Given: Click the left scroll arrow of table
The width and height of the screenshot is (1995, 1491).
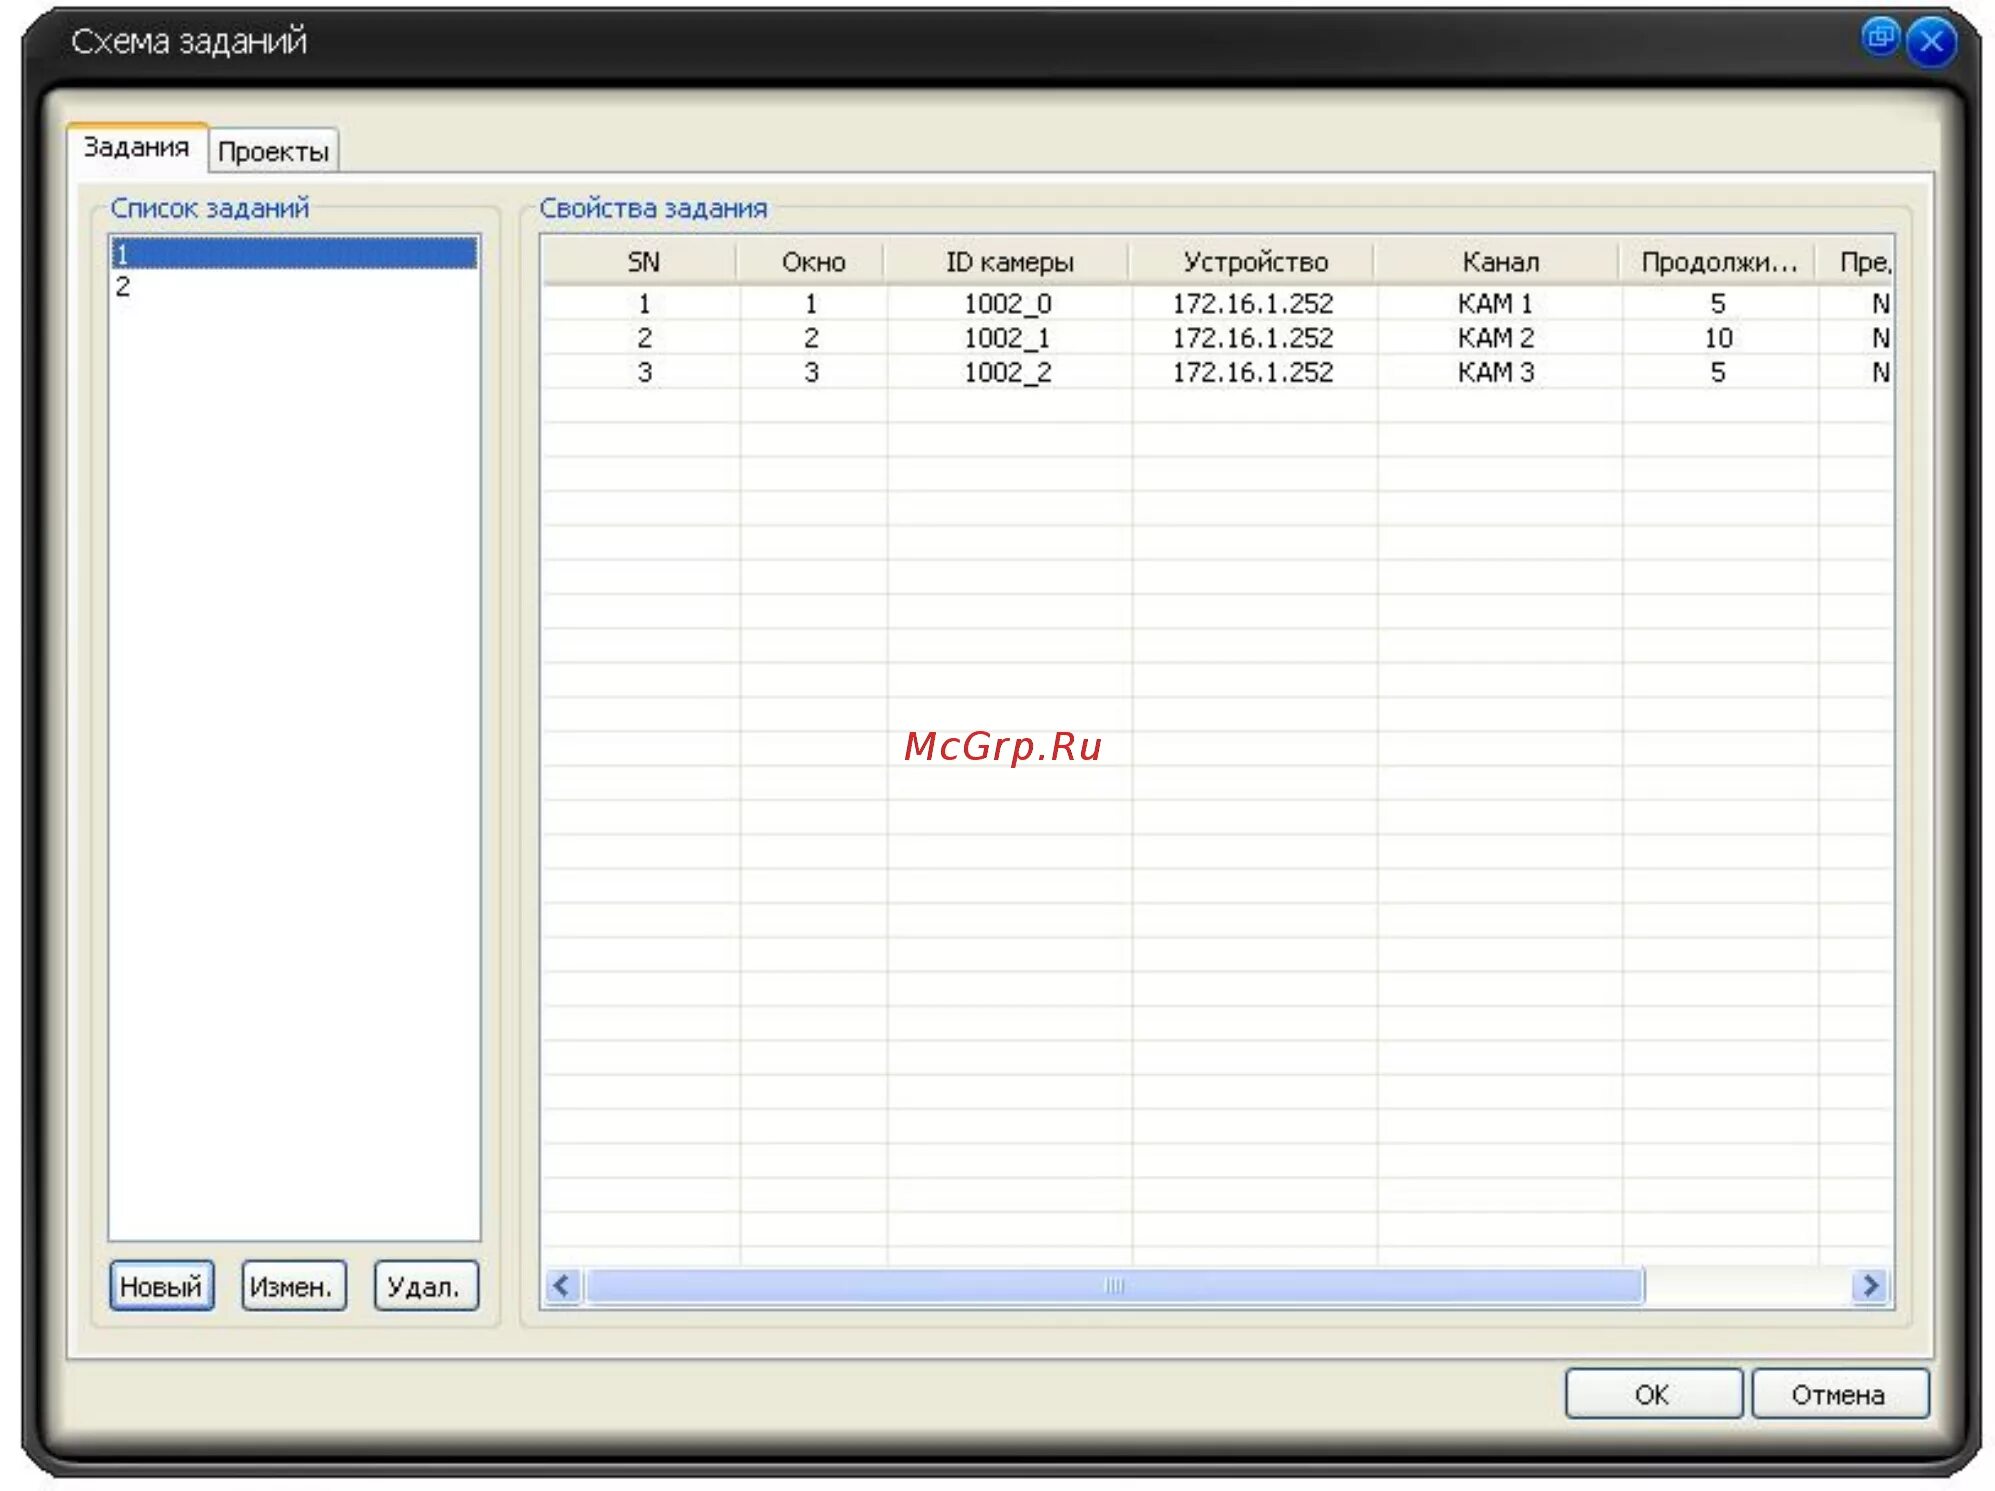Looking at the screenshot, I should point(563,1286).
